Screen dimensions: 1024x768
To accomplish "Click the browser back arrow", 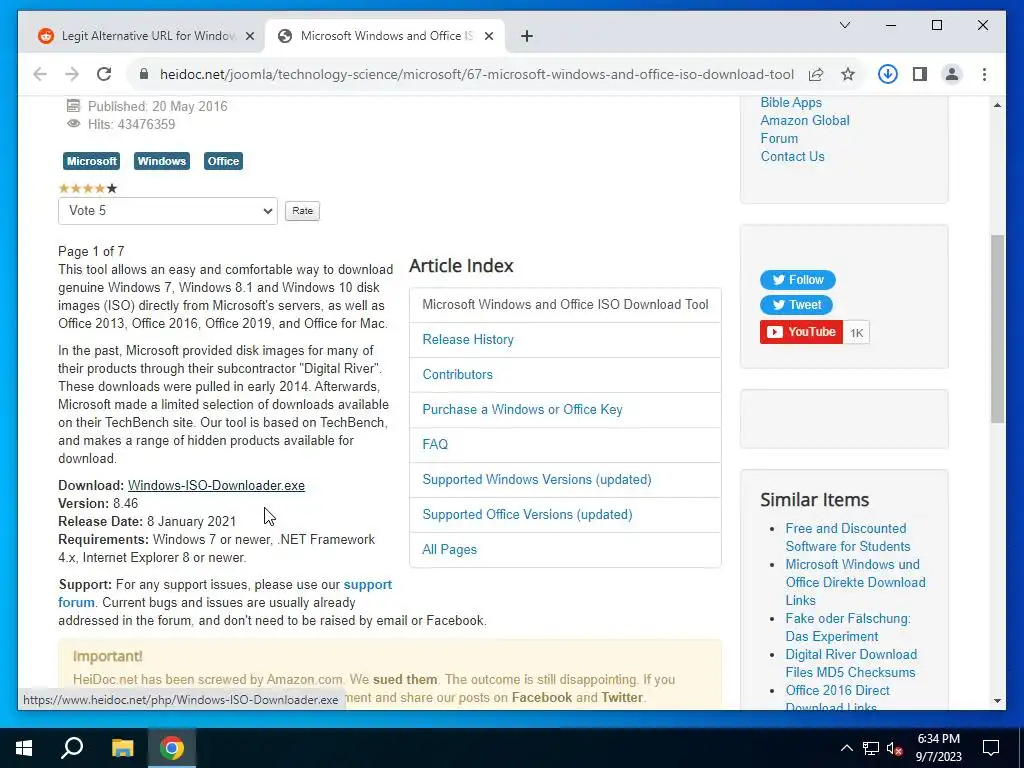I will (x=40, y=74).
